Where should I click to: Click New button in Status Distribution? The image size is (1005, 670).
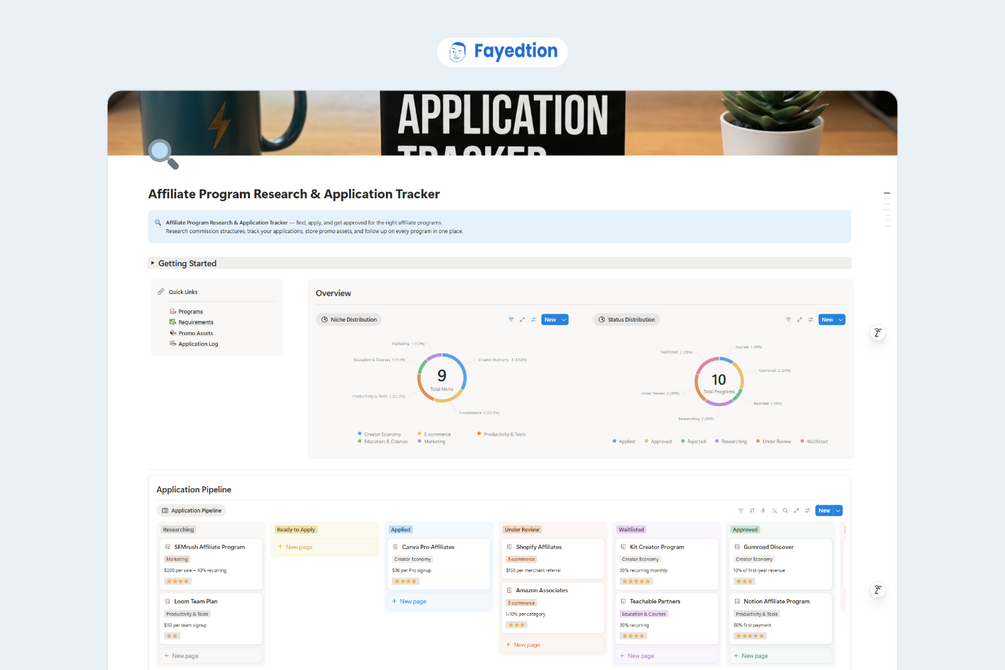tap(827, 319)
